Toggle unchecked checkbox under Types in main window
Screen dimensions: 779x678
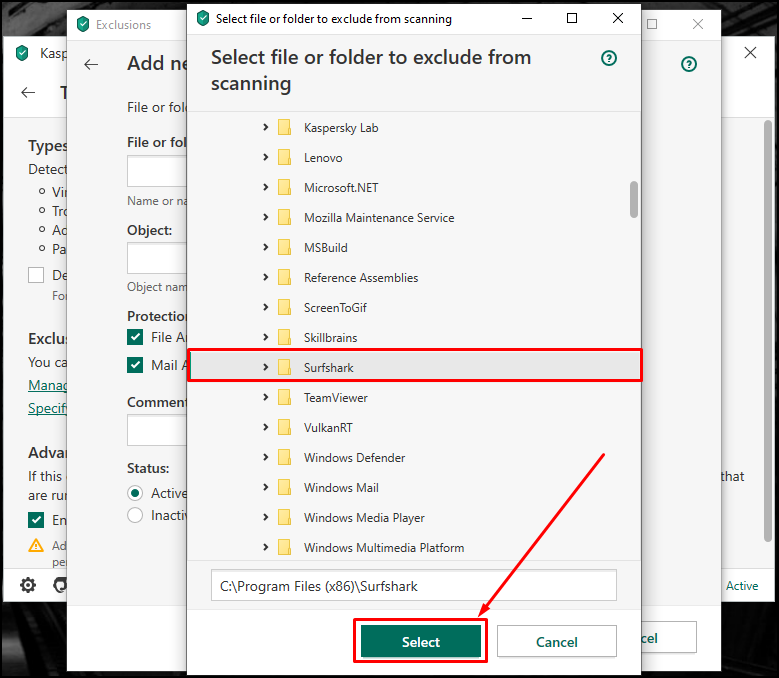(x=36, y=275)
